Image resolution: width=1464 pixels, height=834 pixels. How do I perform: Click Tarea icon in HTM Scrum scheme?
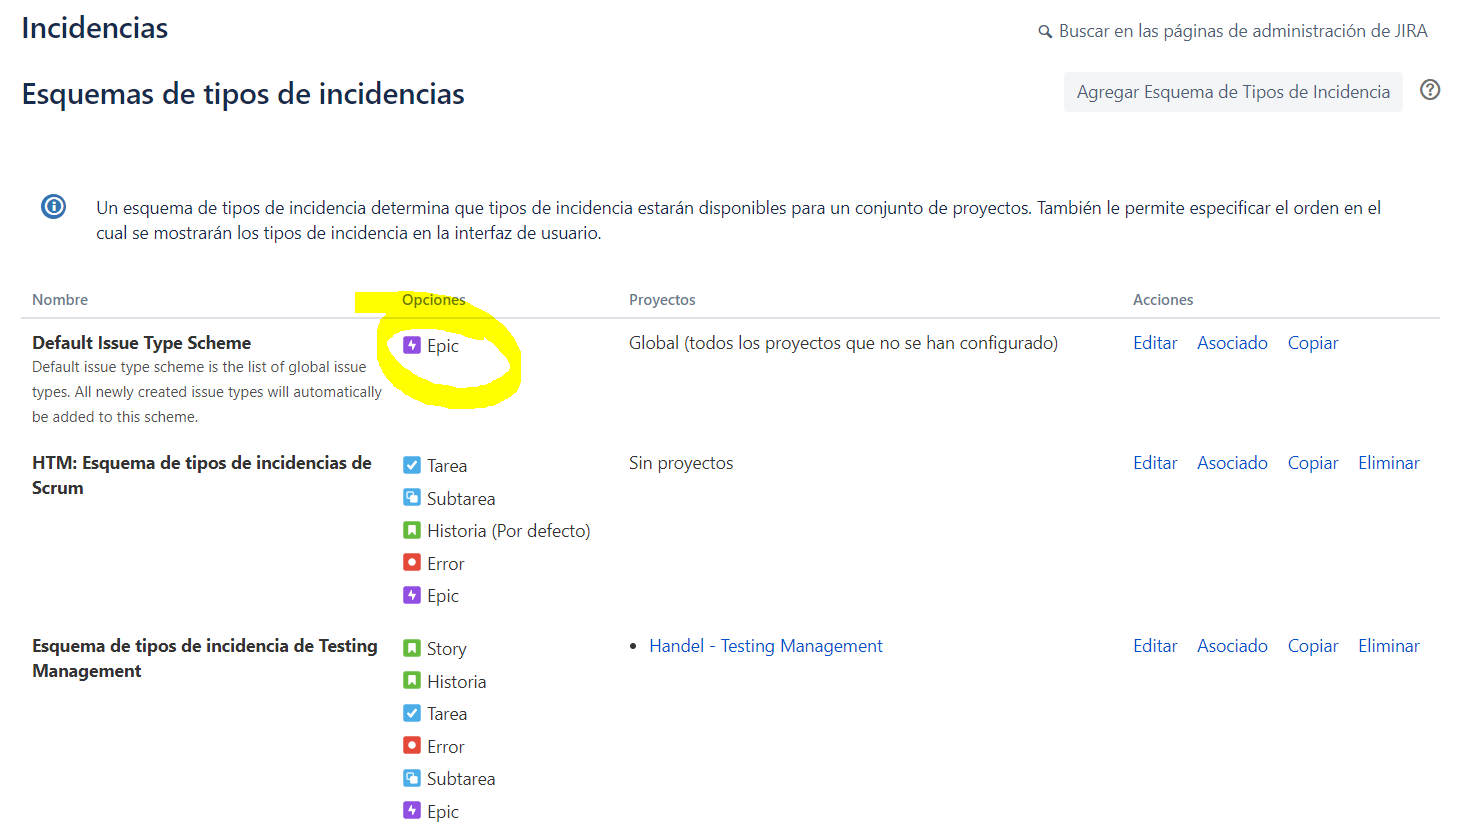pyautogui.click(x=412, y=465)
